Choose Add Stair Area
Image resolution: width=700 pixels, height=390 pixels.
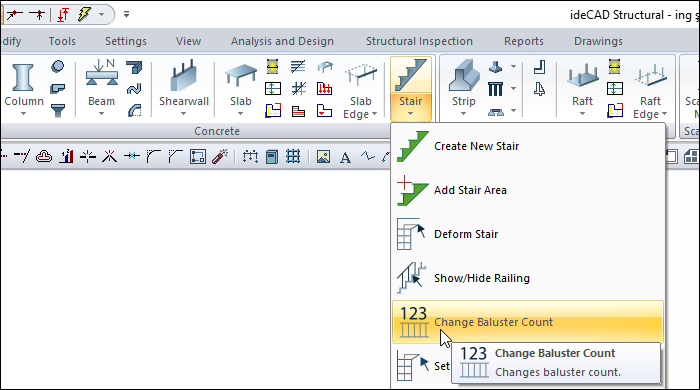point(527,190)
